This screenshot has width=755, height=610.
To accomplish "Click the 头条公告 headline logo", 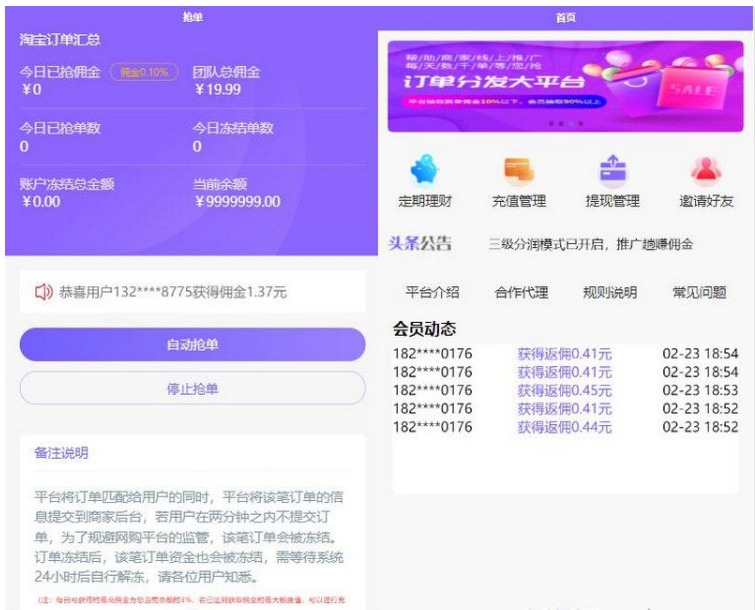I will click(x=420, y=244).
